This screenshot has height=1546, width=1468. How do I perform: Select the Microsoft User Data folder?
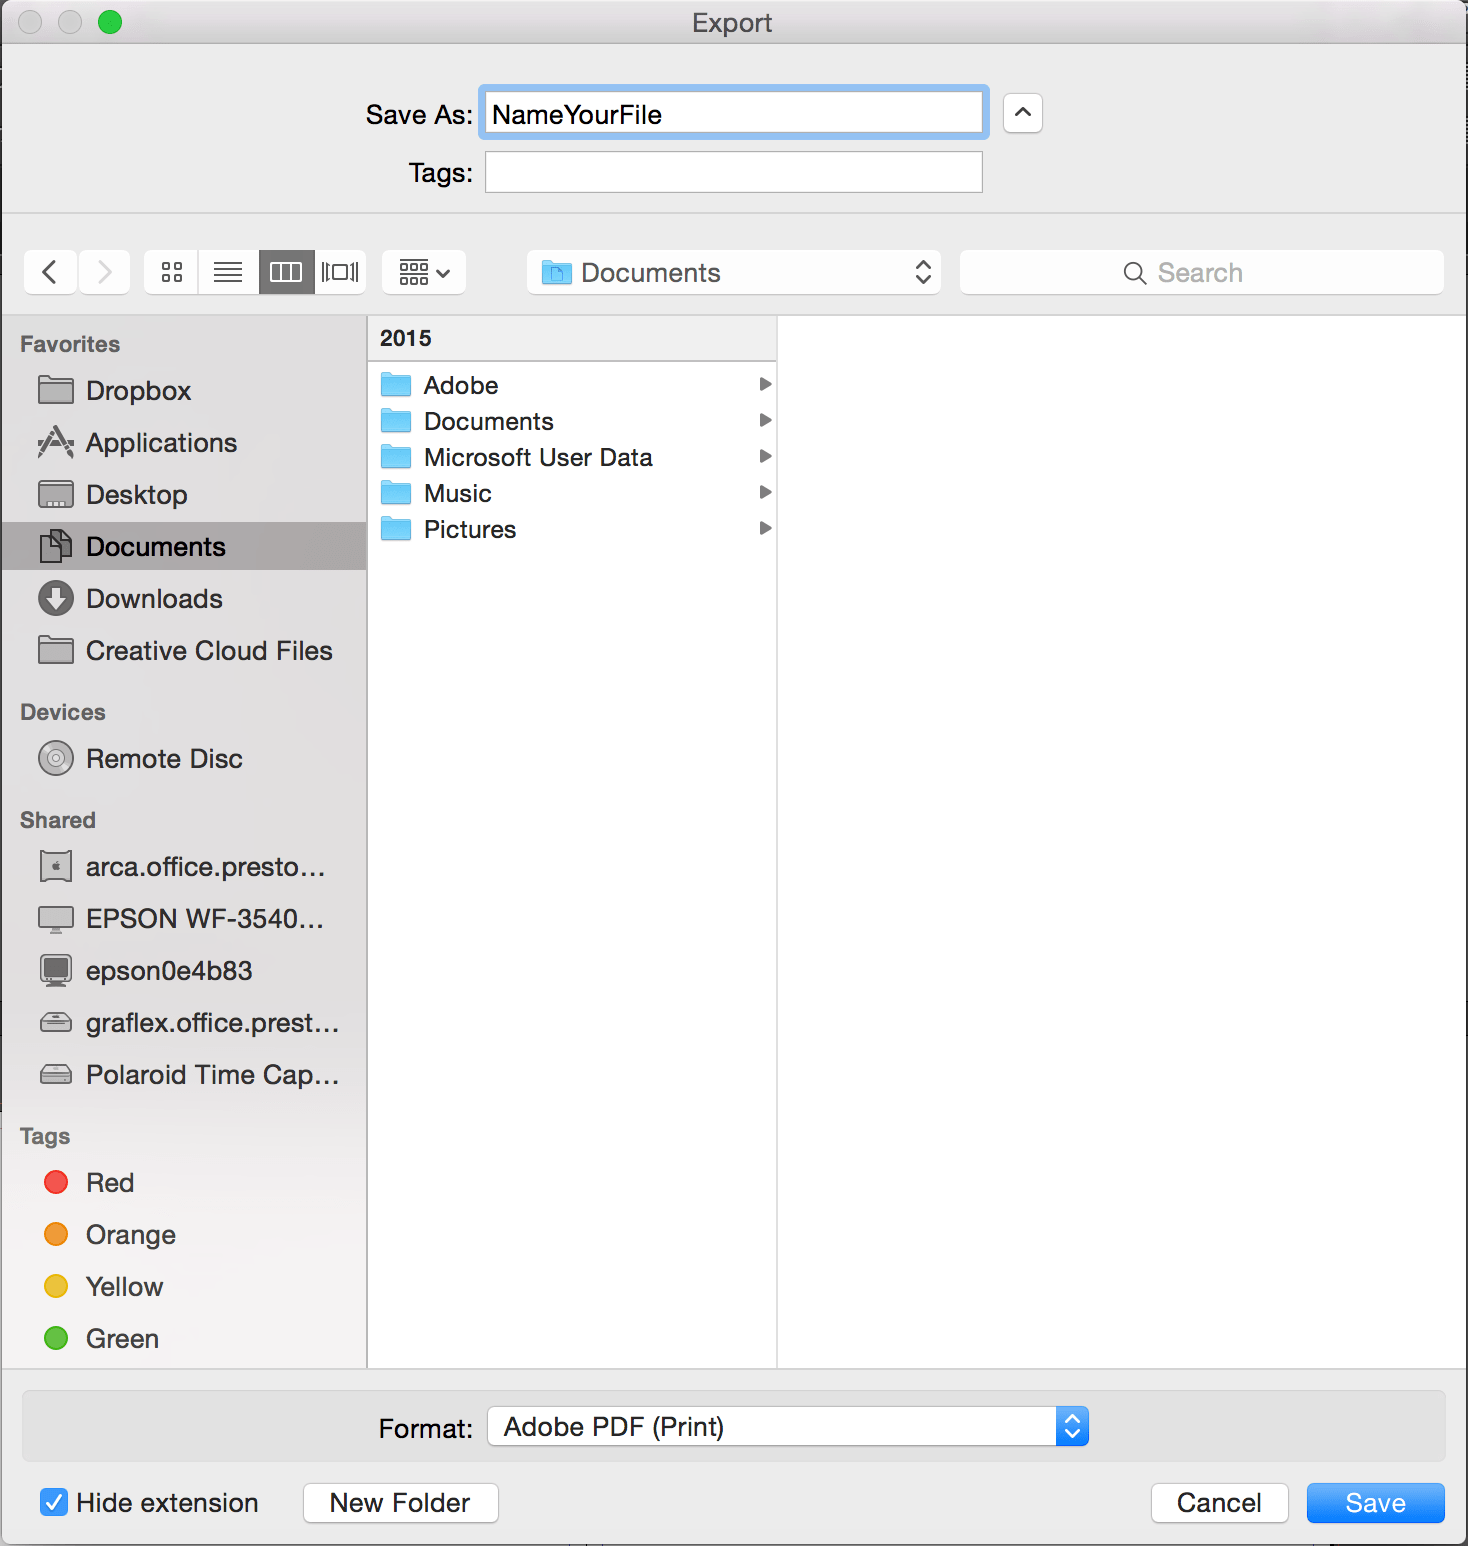tap(537, 458)
